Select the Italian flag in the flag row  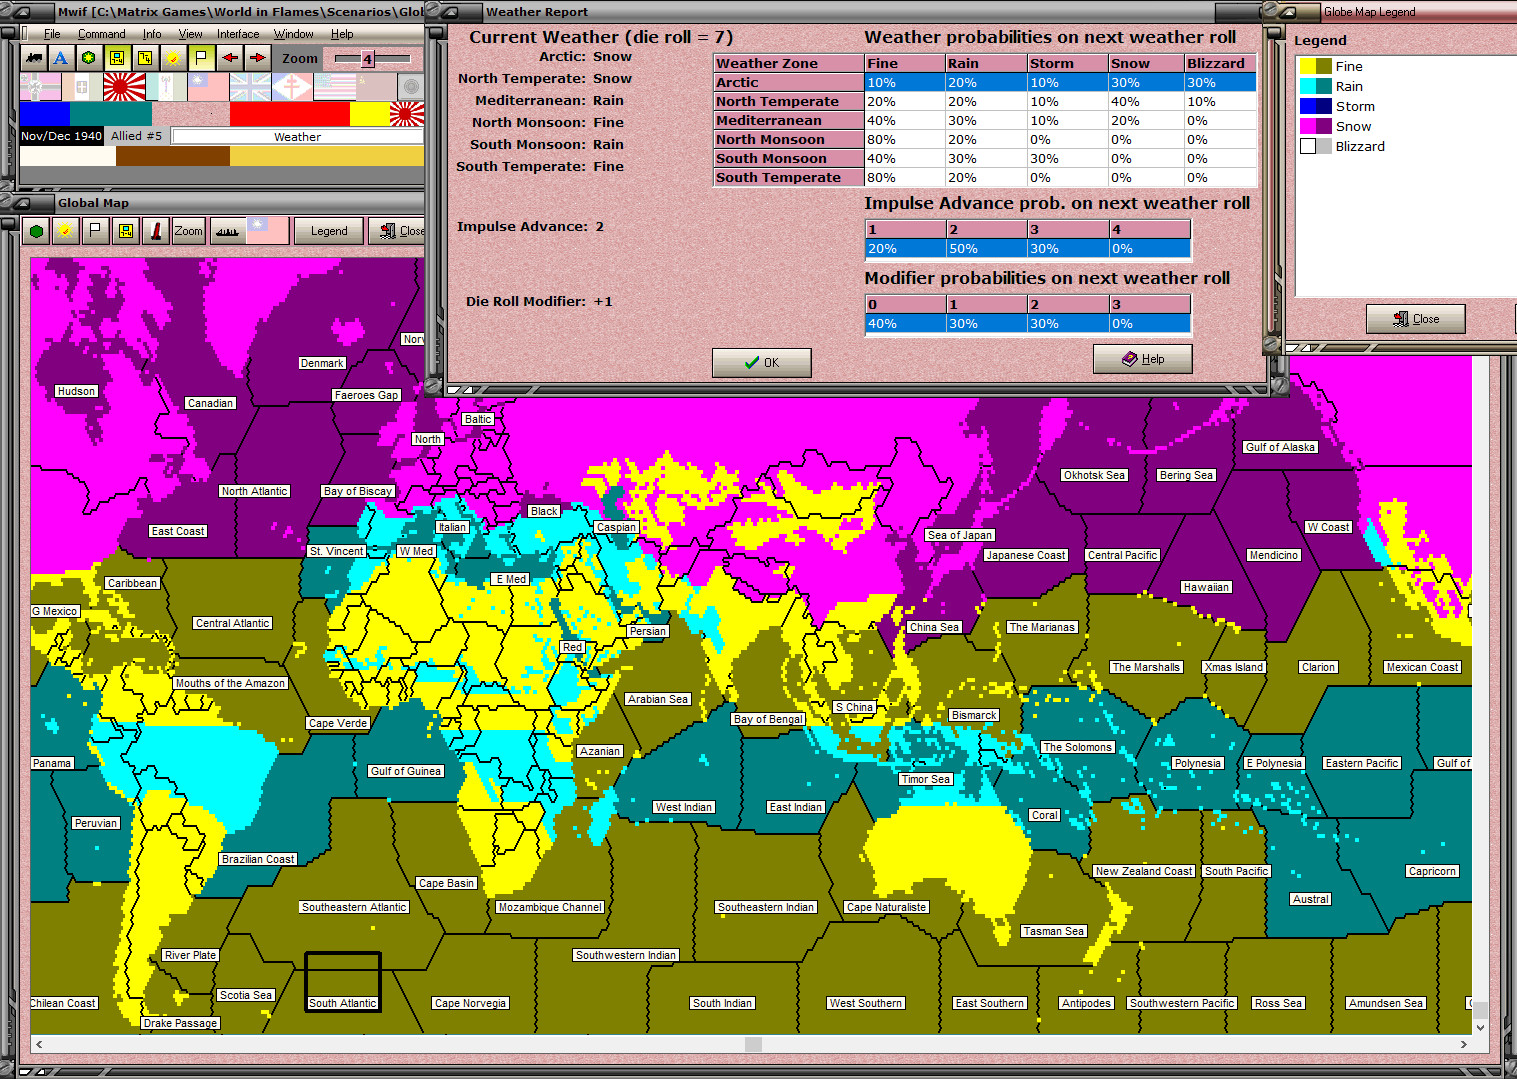(x=82, y=87)
